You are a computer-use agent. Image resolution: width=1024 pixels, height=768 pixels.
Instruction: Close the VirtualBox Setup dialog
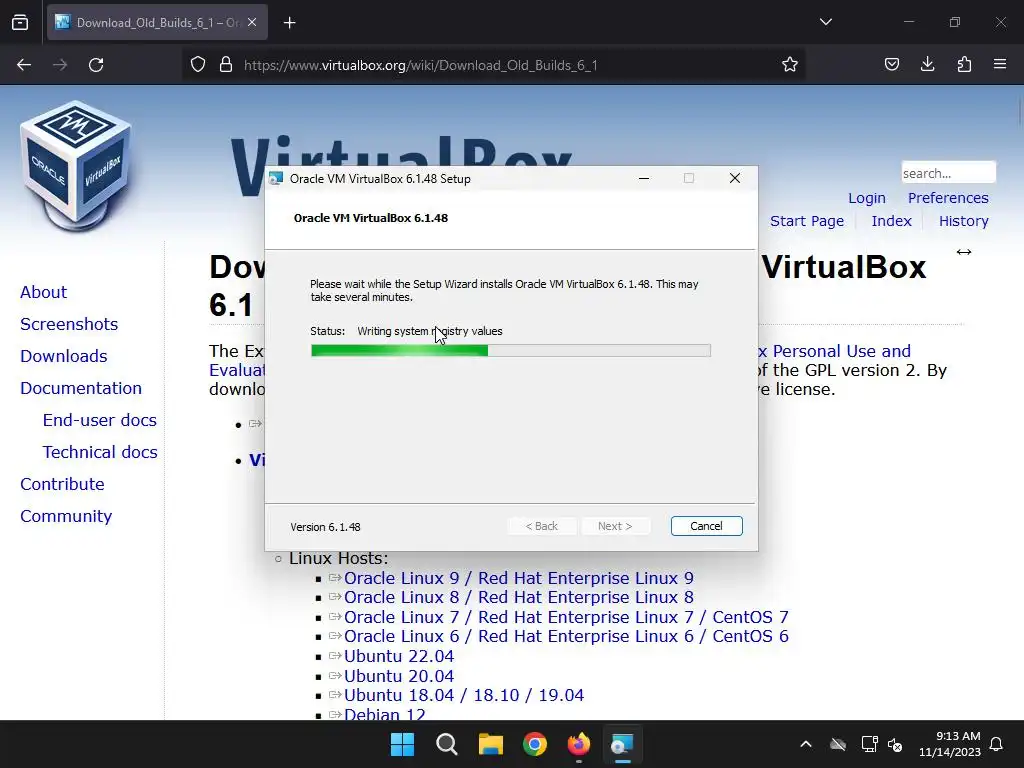(x=735, y=178)
